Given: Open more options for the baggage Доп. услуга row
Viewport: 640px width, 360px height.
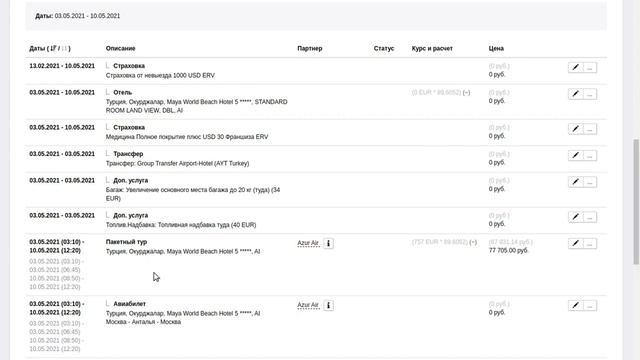Looking at the screenshot, I should [590, 182].
